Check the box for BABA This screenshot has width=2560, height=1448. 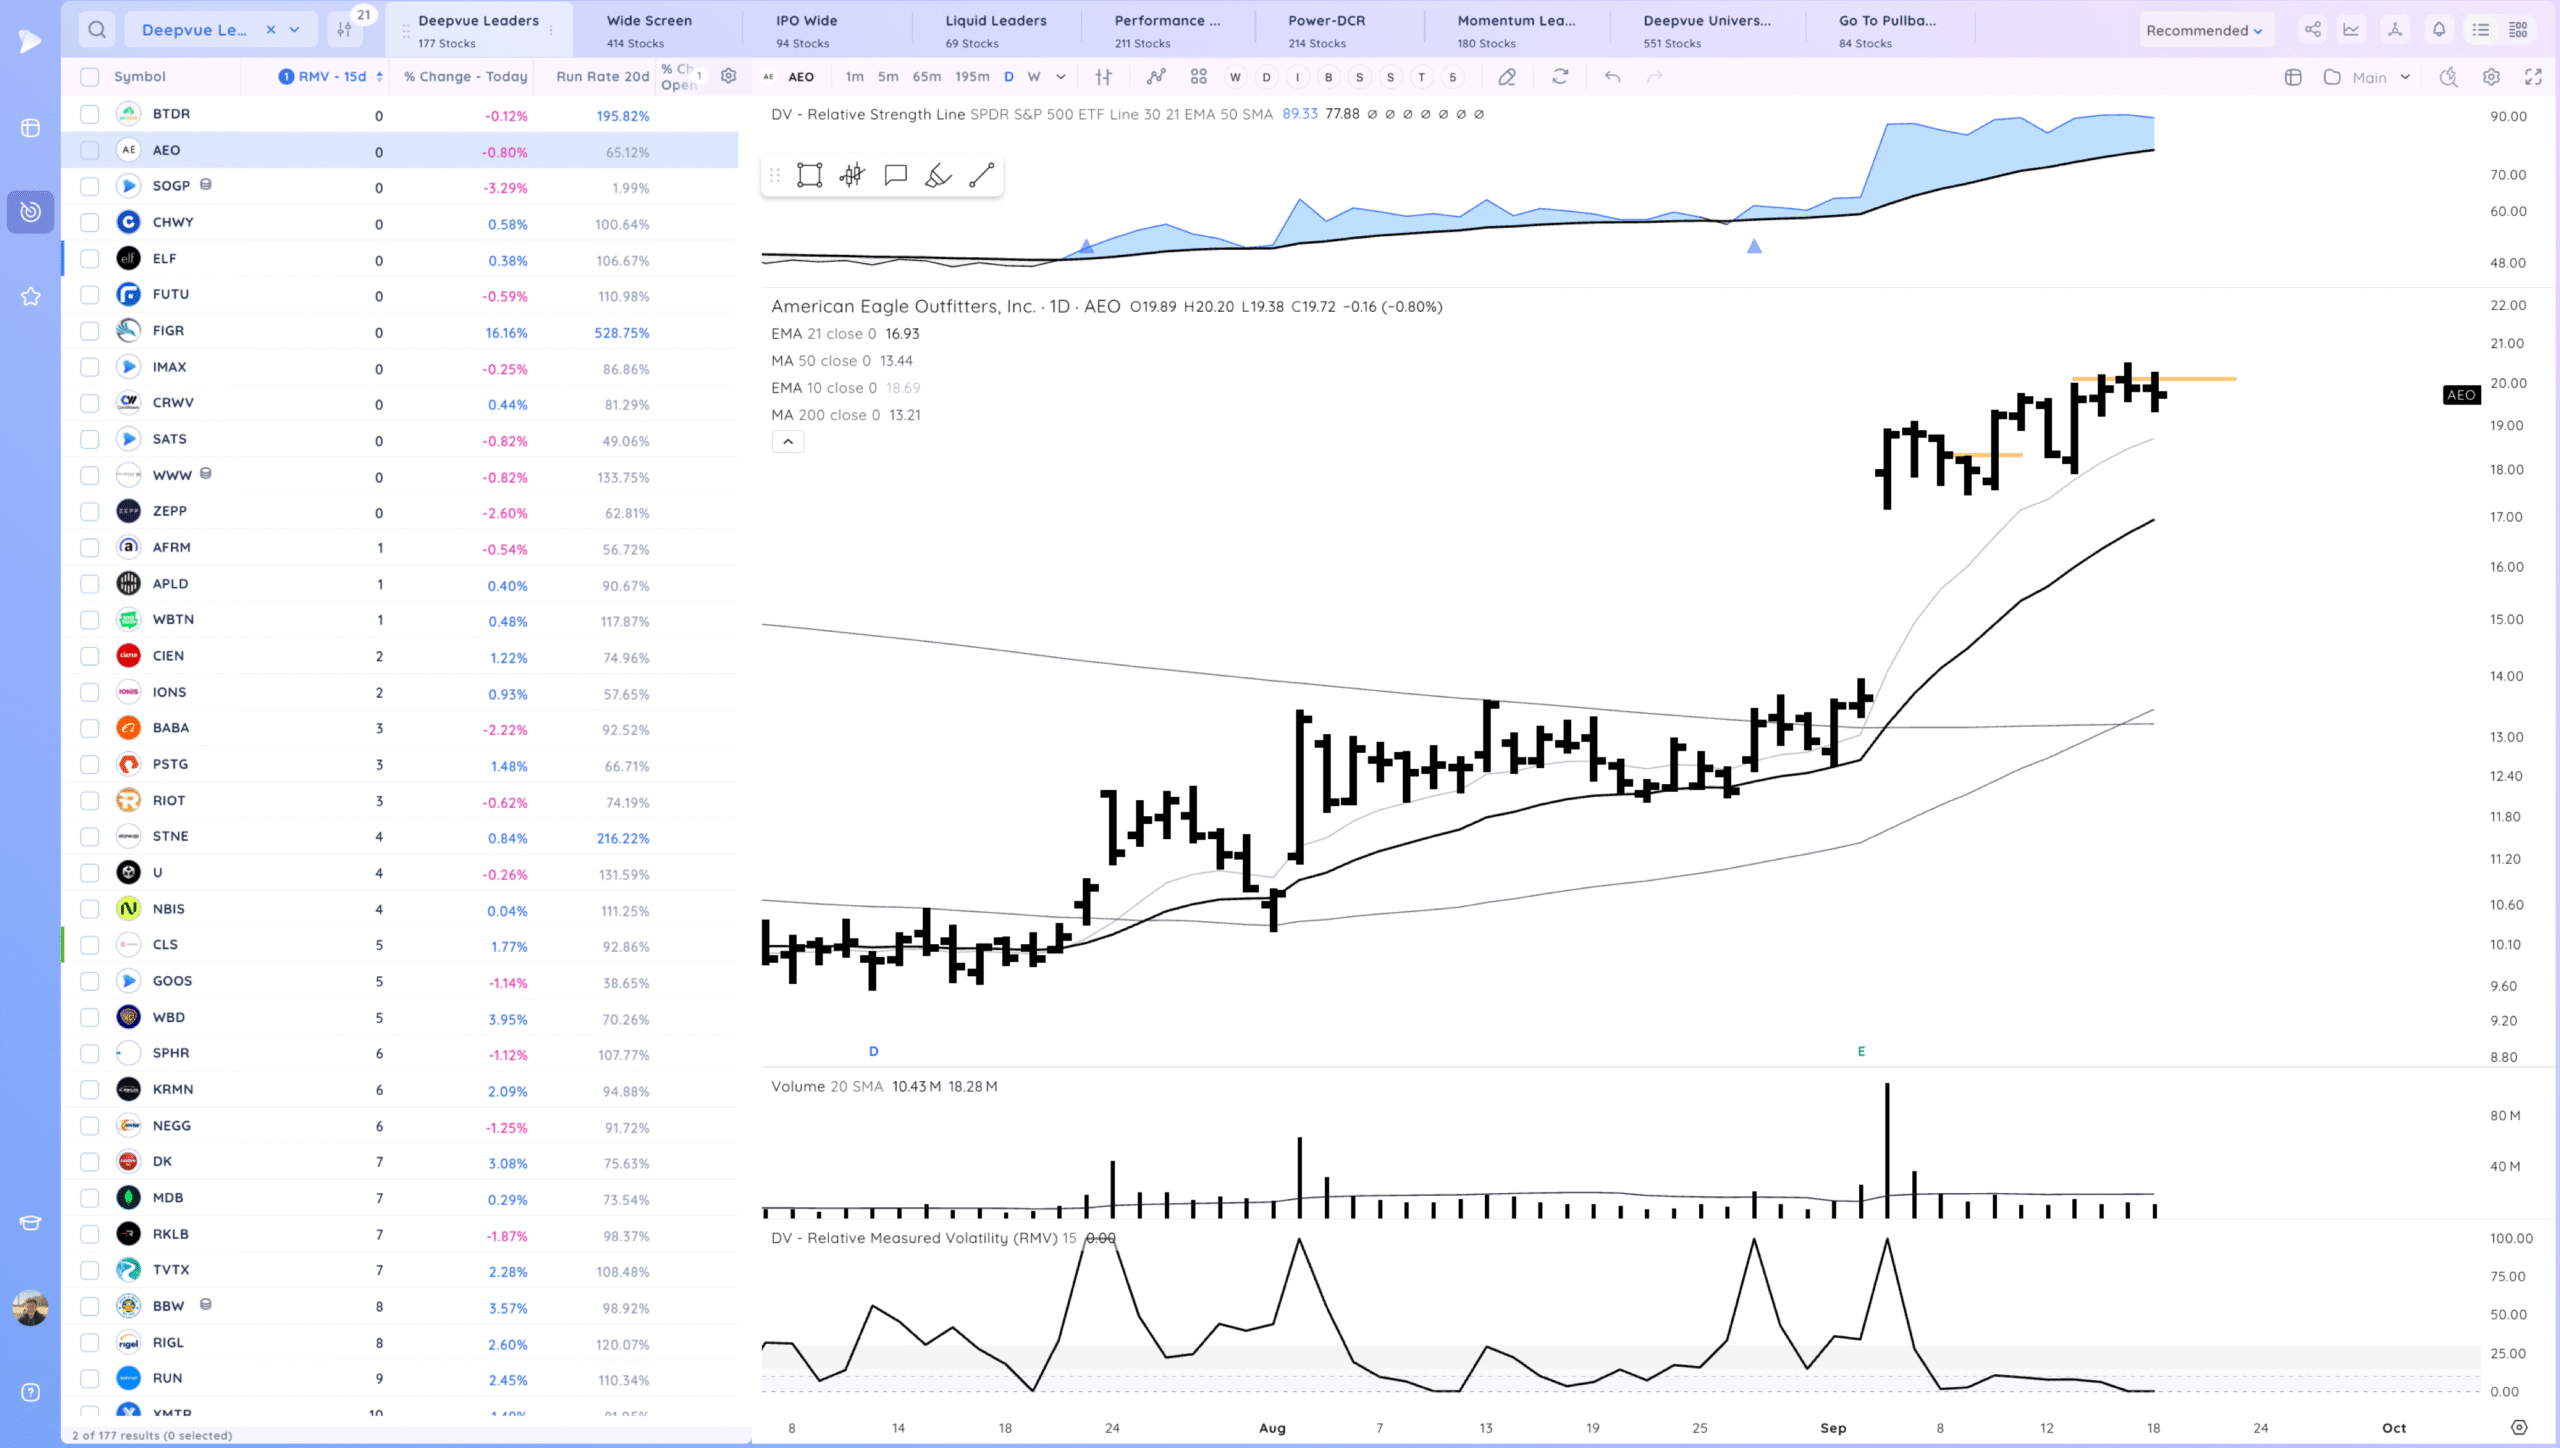(90, 728)
